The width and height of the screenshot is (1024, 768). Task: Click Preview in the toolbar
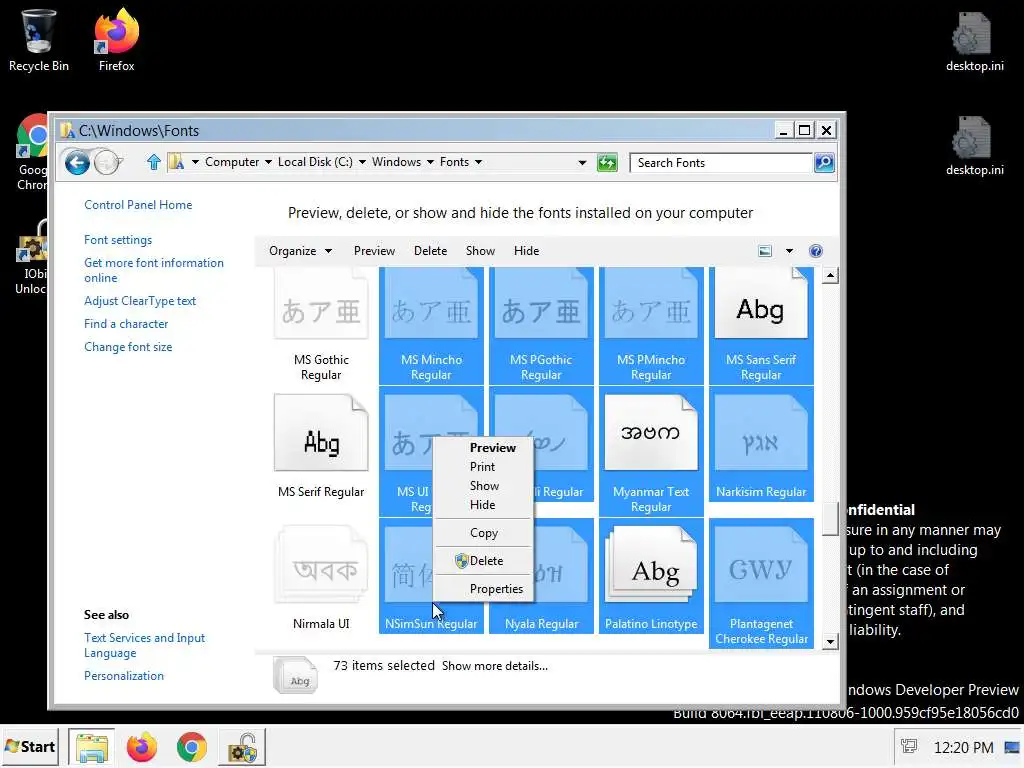click(x=374, y=251)
